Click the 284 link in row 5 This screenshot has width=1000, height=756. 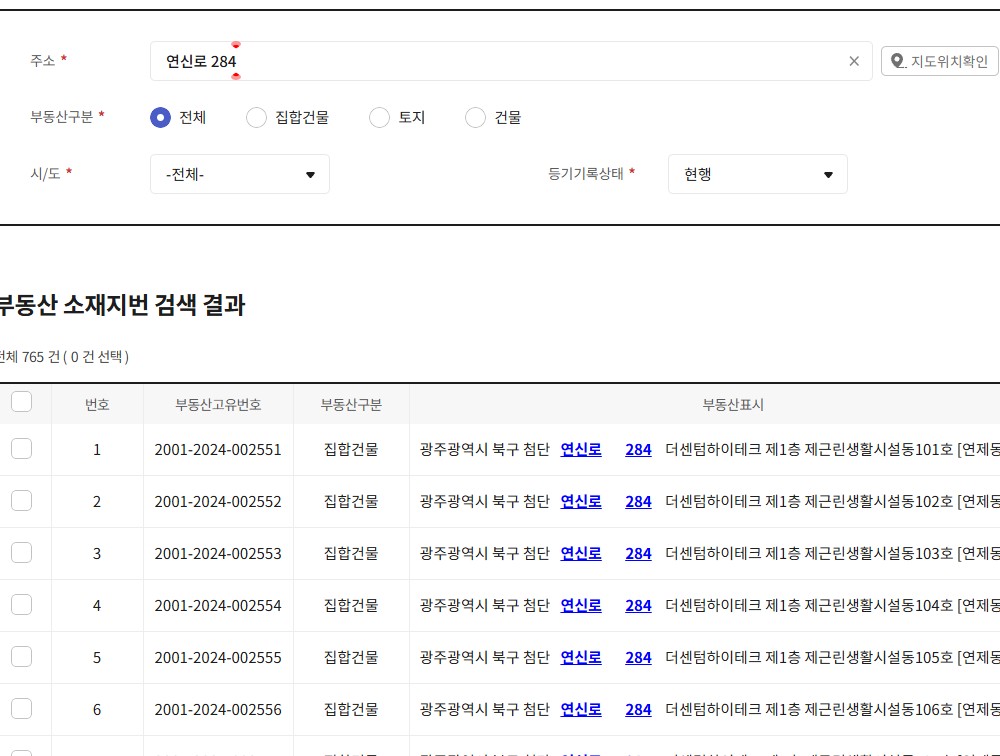pyautogui.click(x=638, y=658)
